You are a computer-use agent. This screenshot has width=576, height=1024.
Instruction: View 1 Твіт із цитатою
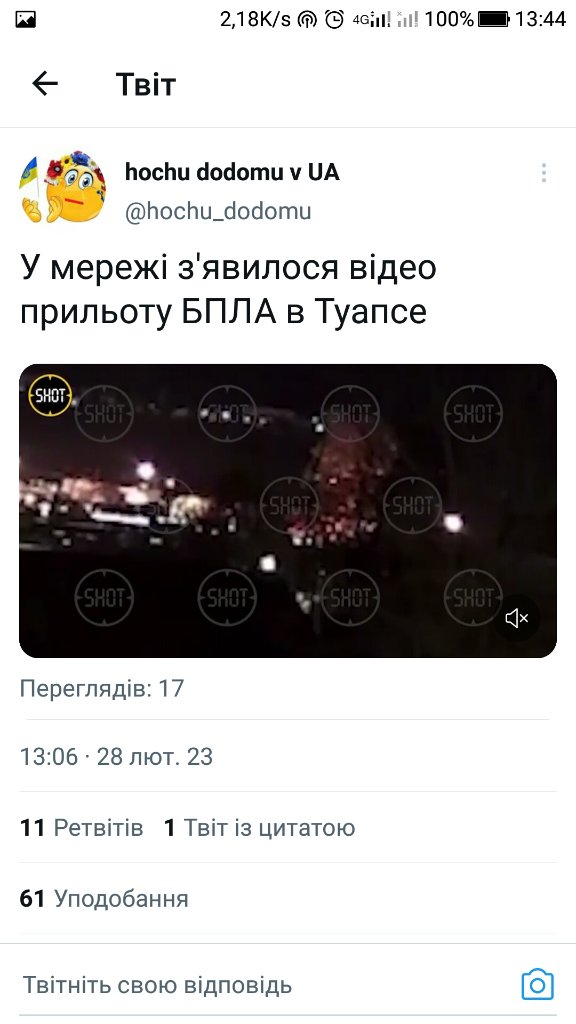pos(259,827)
